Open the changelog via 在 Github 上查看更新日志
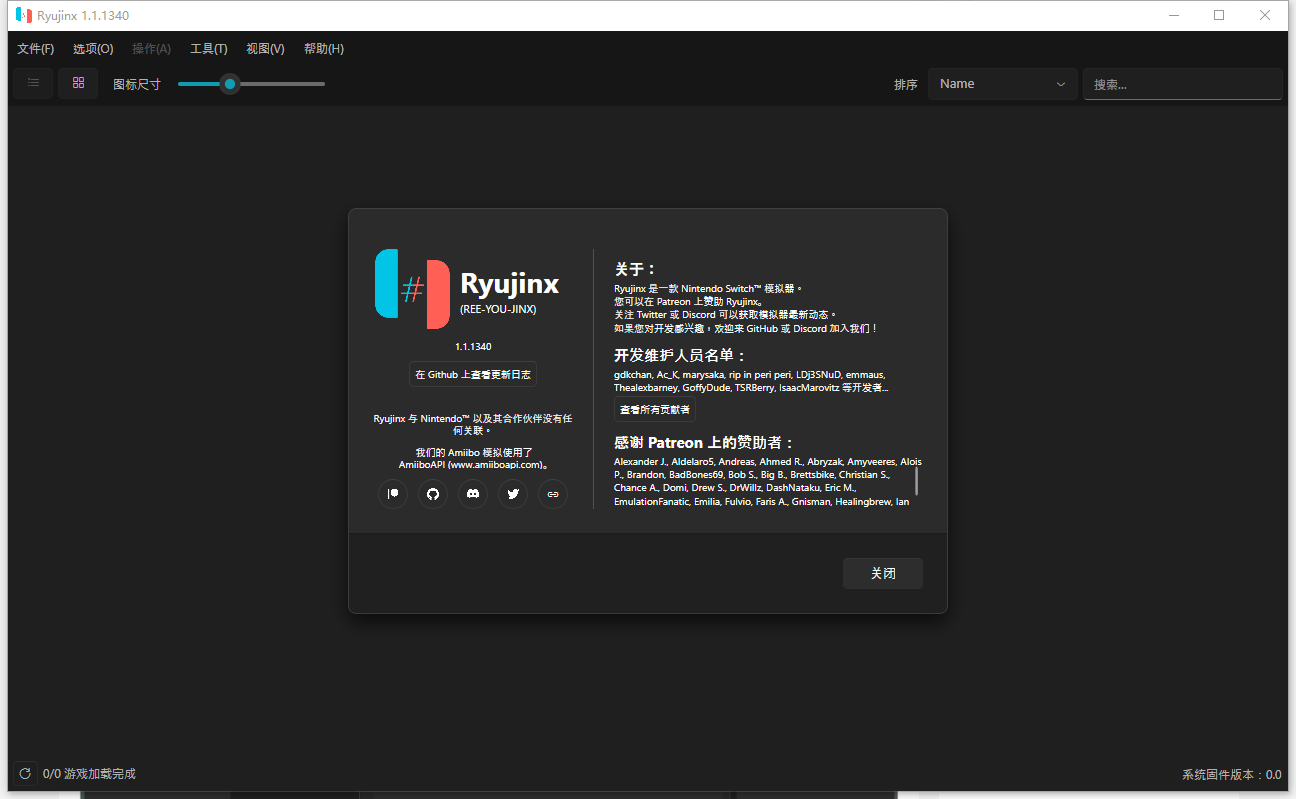 pos(472,373)
